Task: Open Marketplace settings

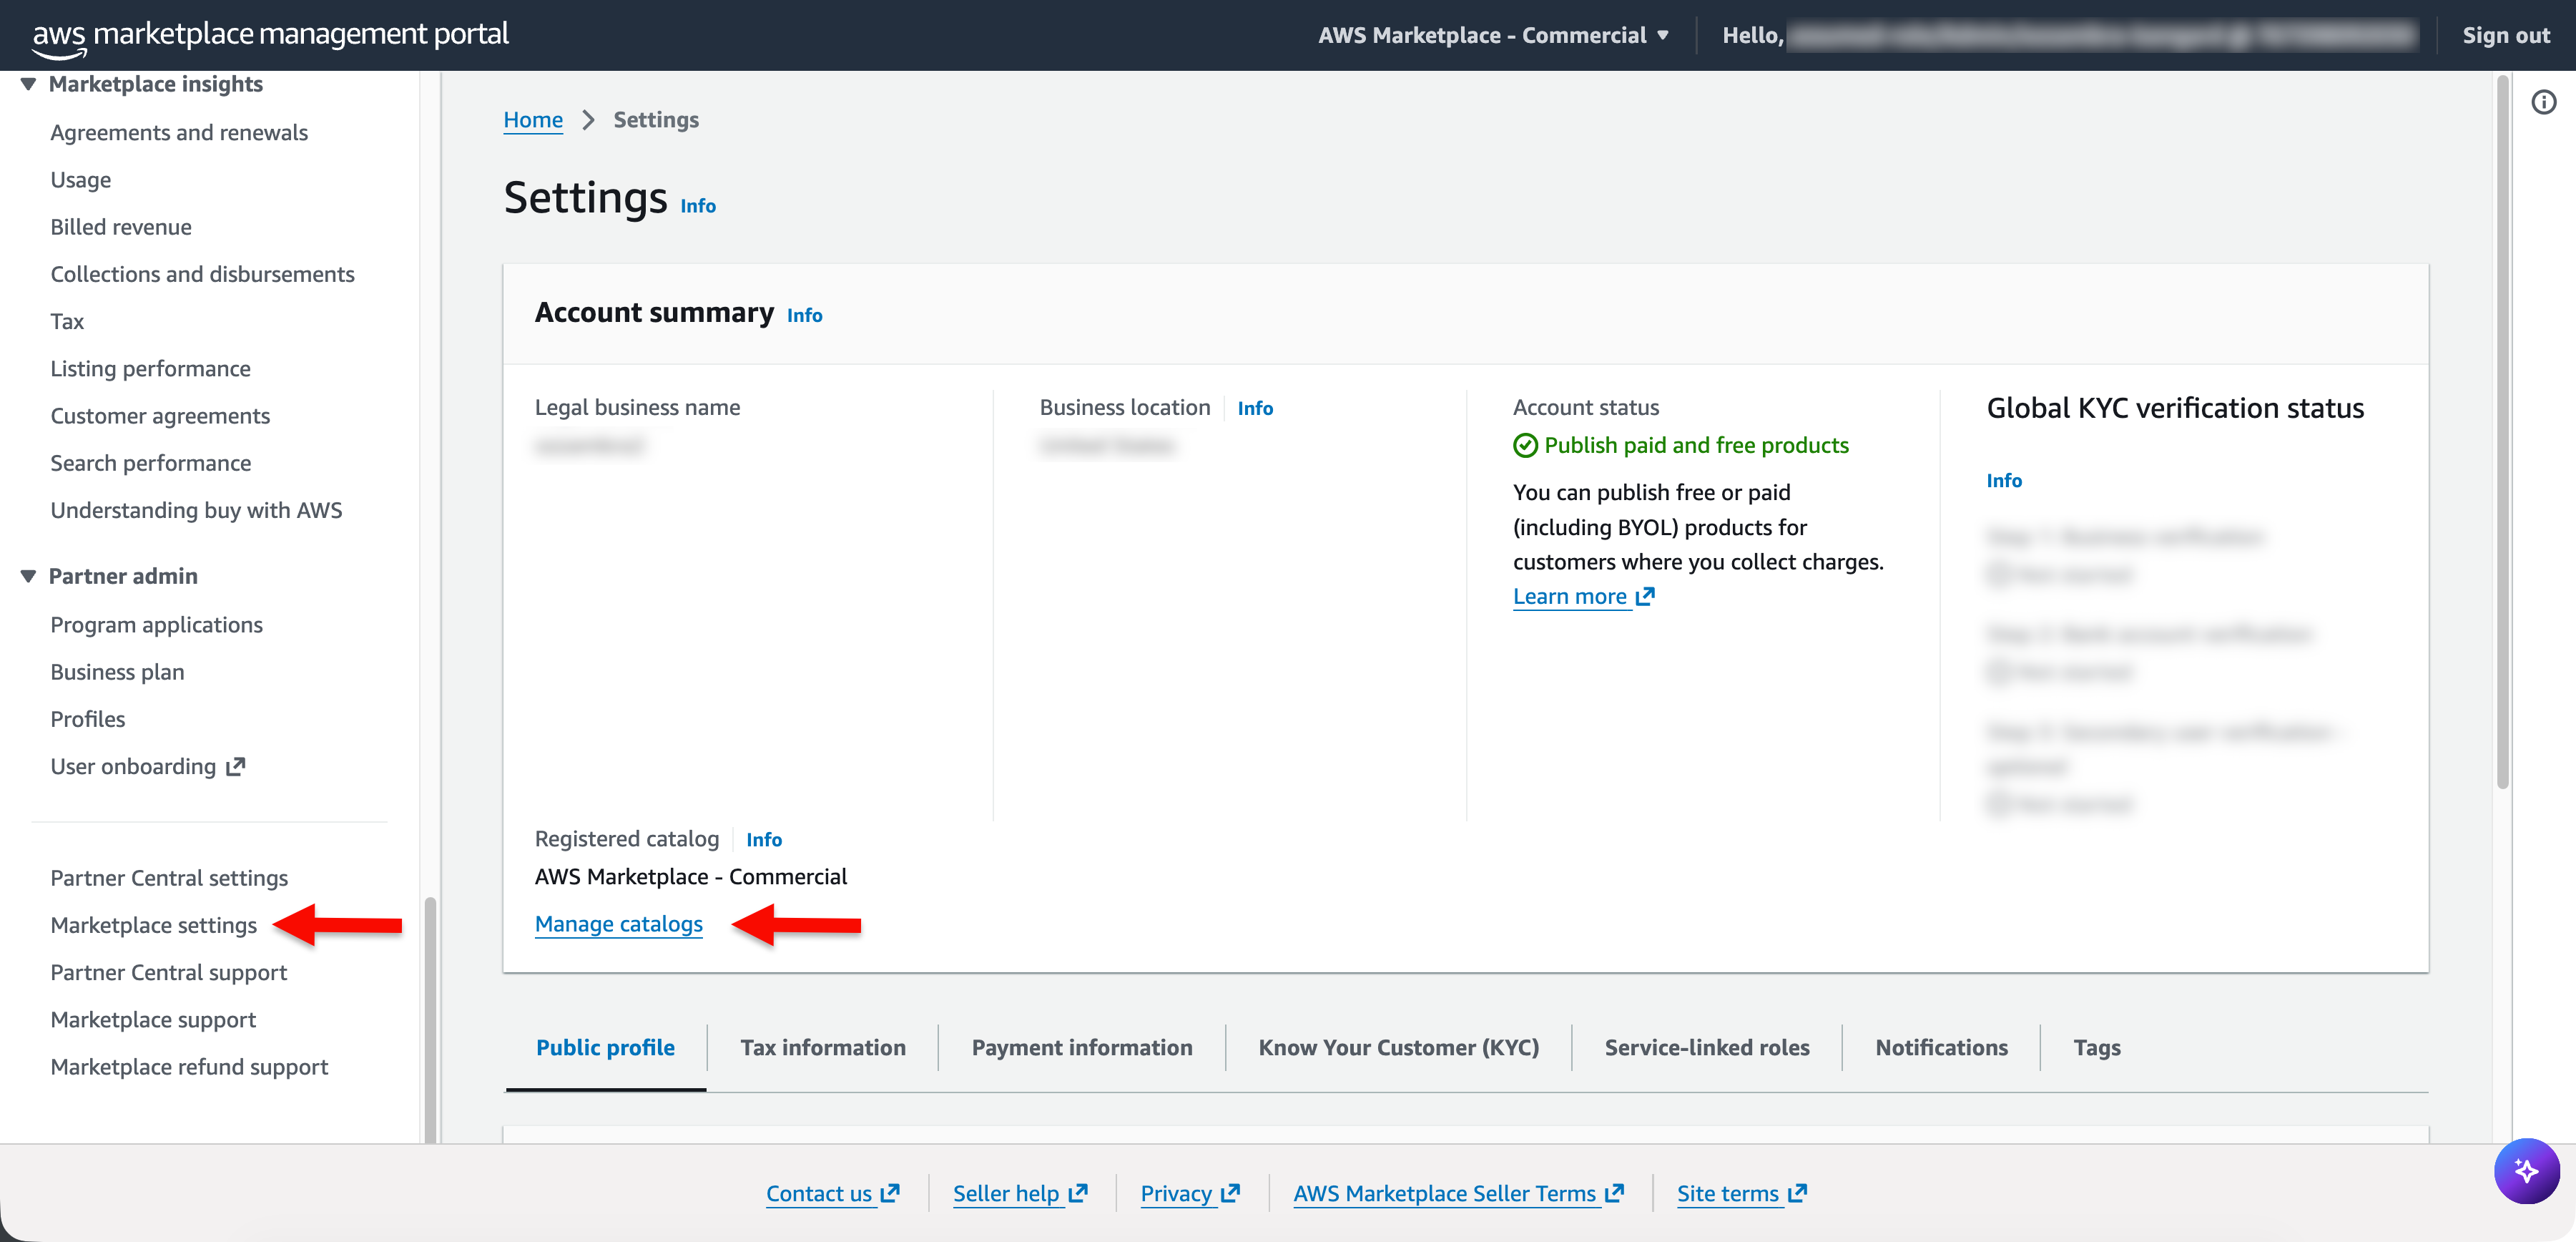Action: pos(153,925)
